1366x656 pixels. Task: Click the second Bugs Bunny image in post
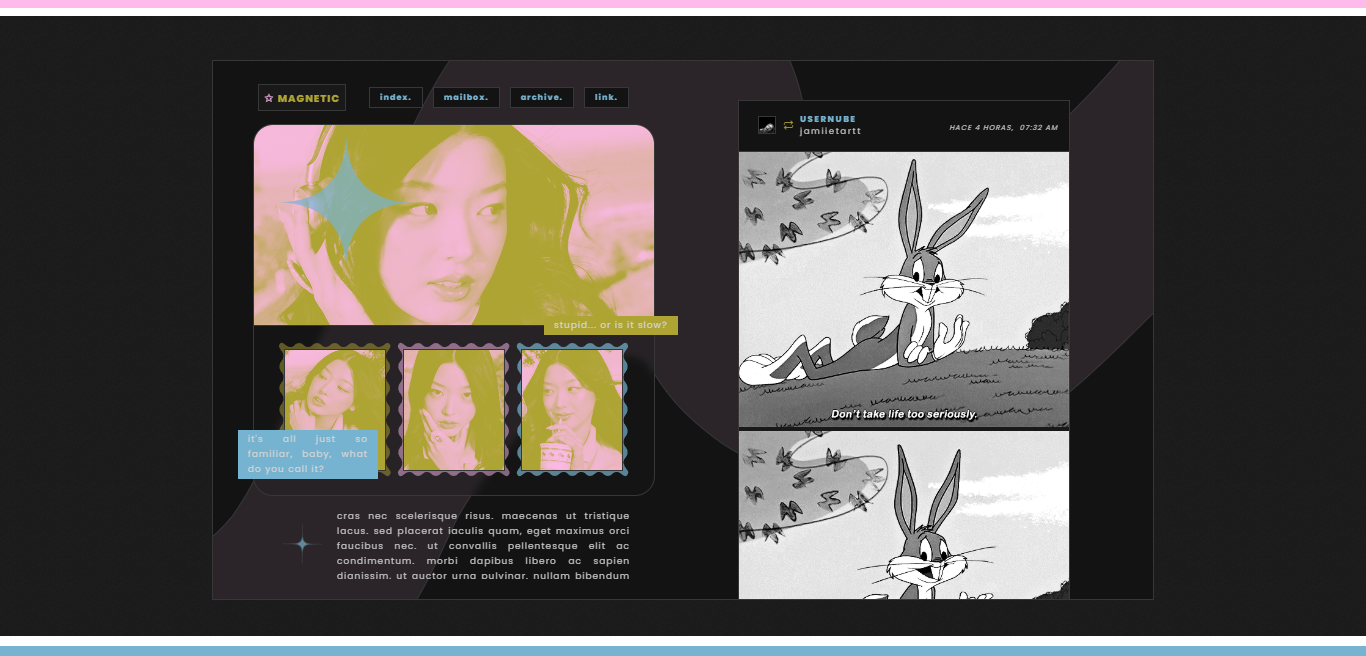coord(904,516)
